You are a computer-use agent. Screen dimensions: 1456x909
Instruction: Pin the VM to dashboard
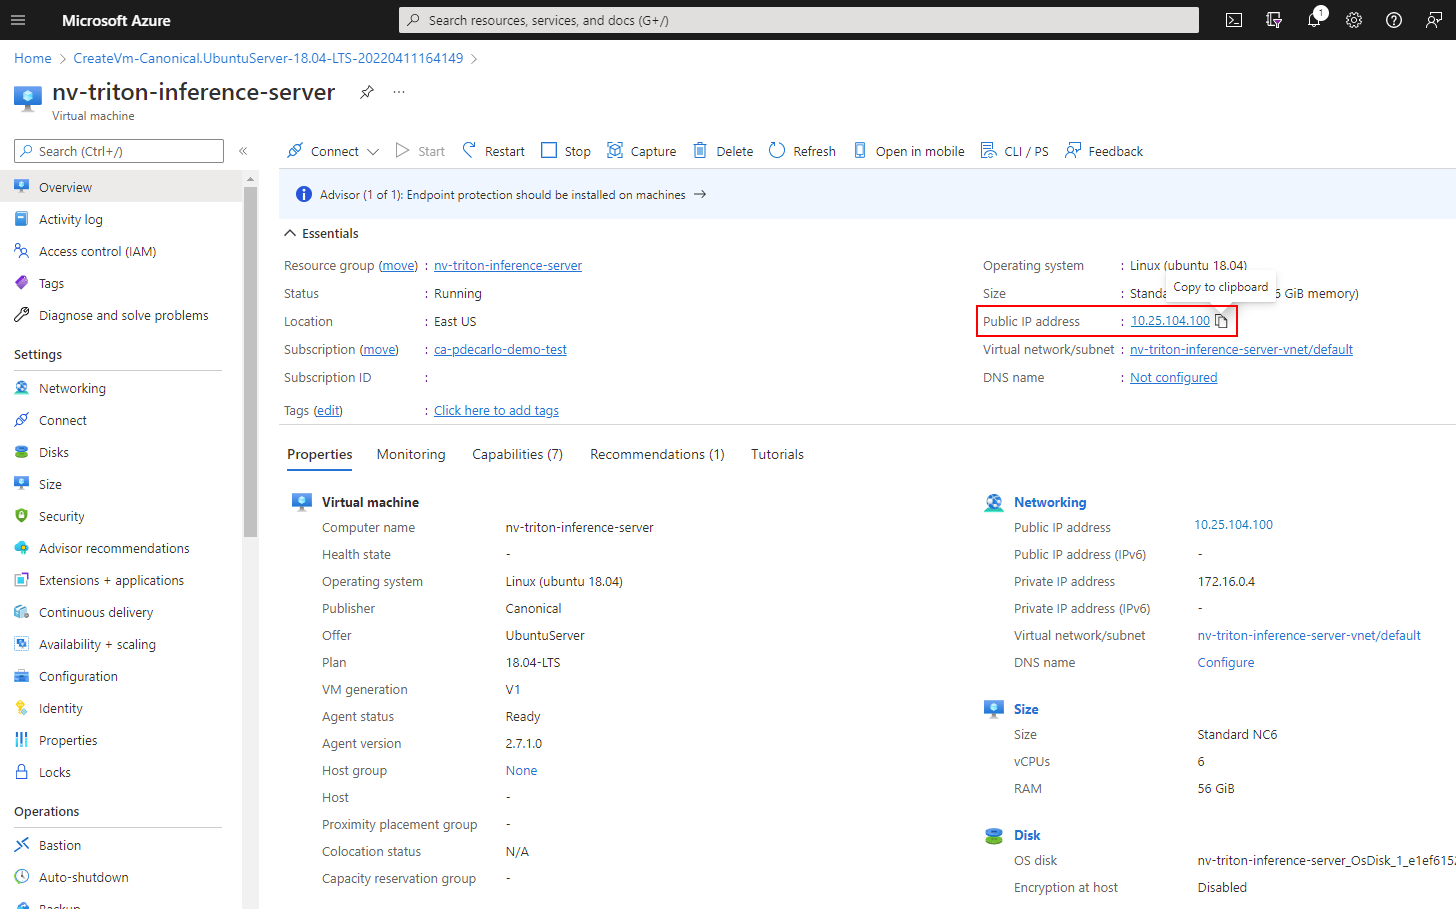pos(367,92)
